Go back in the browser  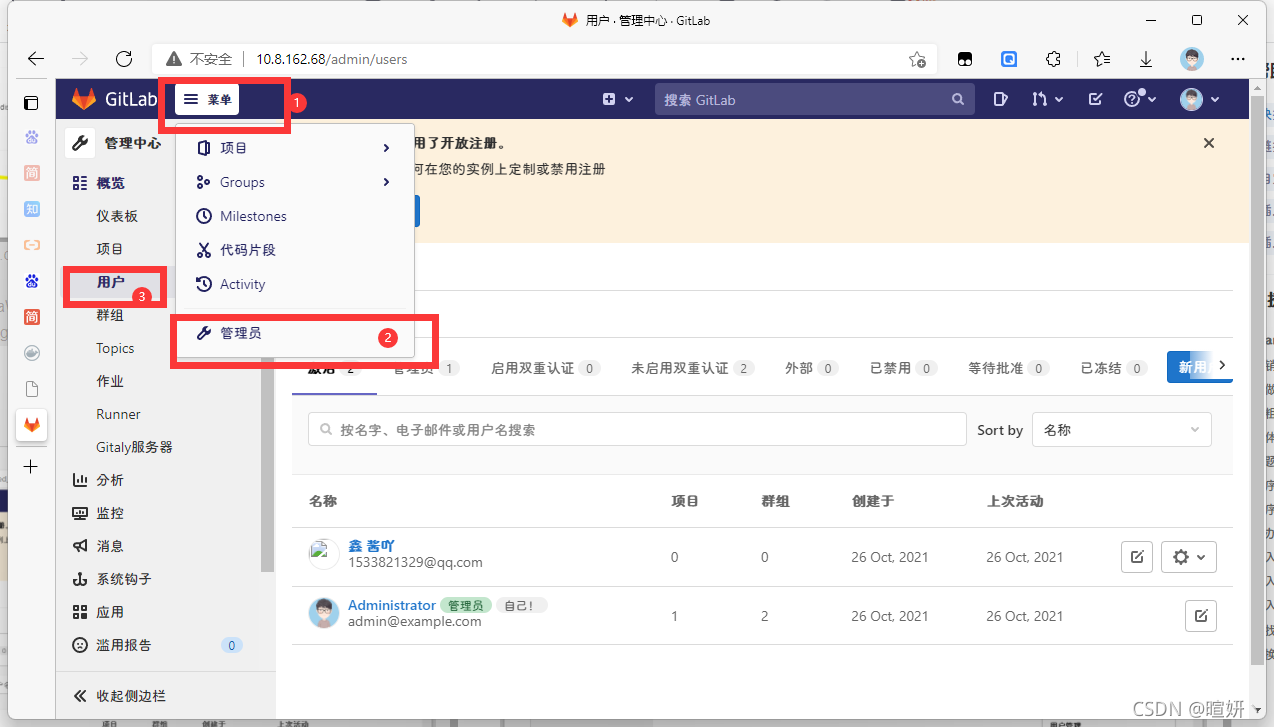(x=36, y=59)
